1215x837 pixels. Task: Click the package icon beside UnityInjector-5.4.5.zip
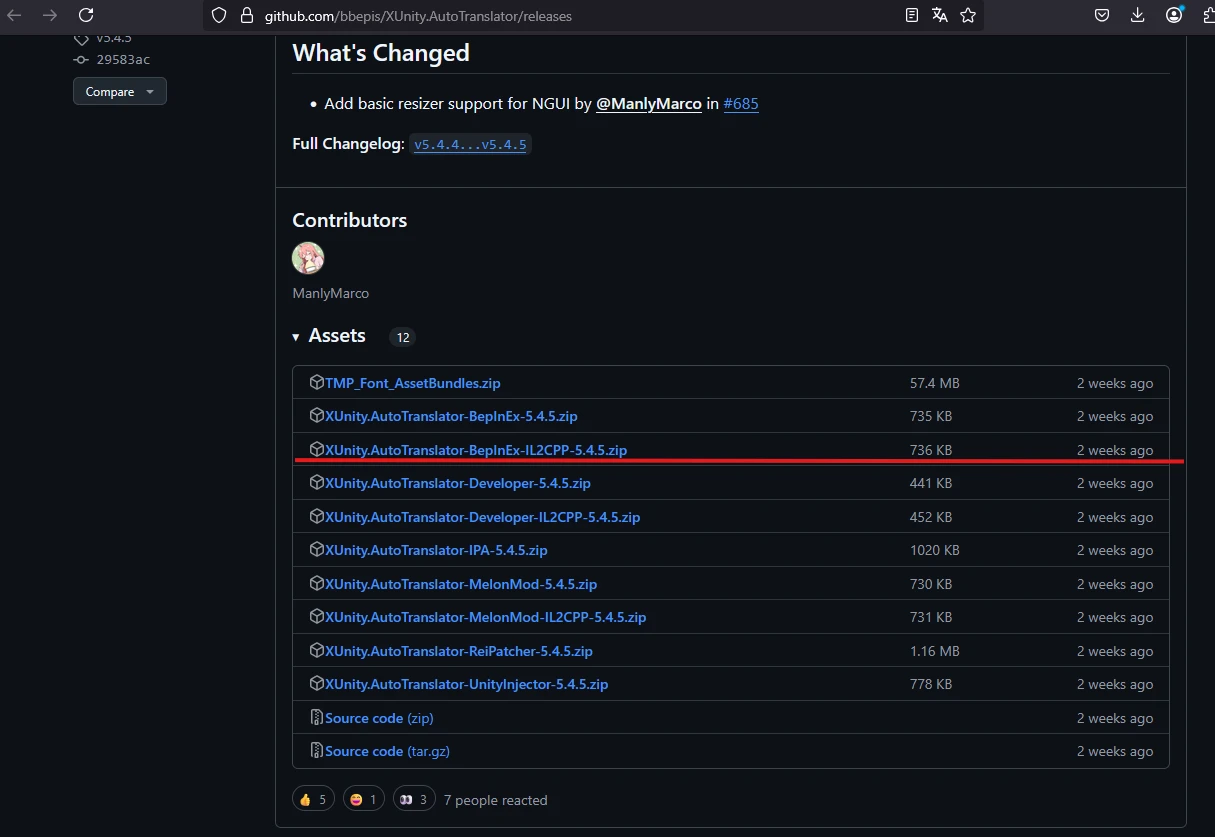[317, 684]
